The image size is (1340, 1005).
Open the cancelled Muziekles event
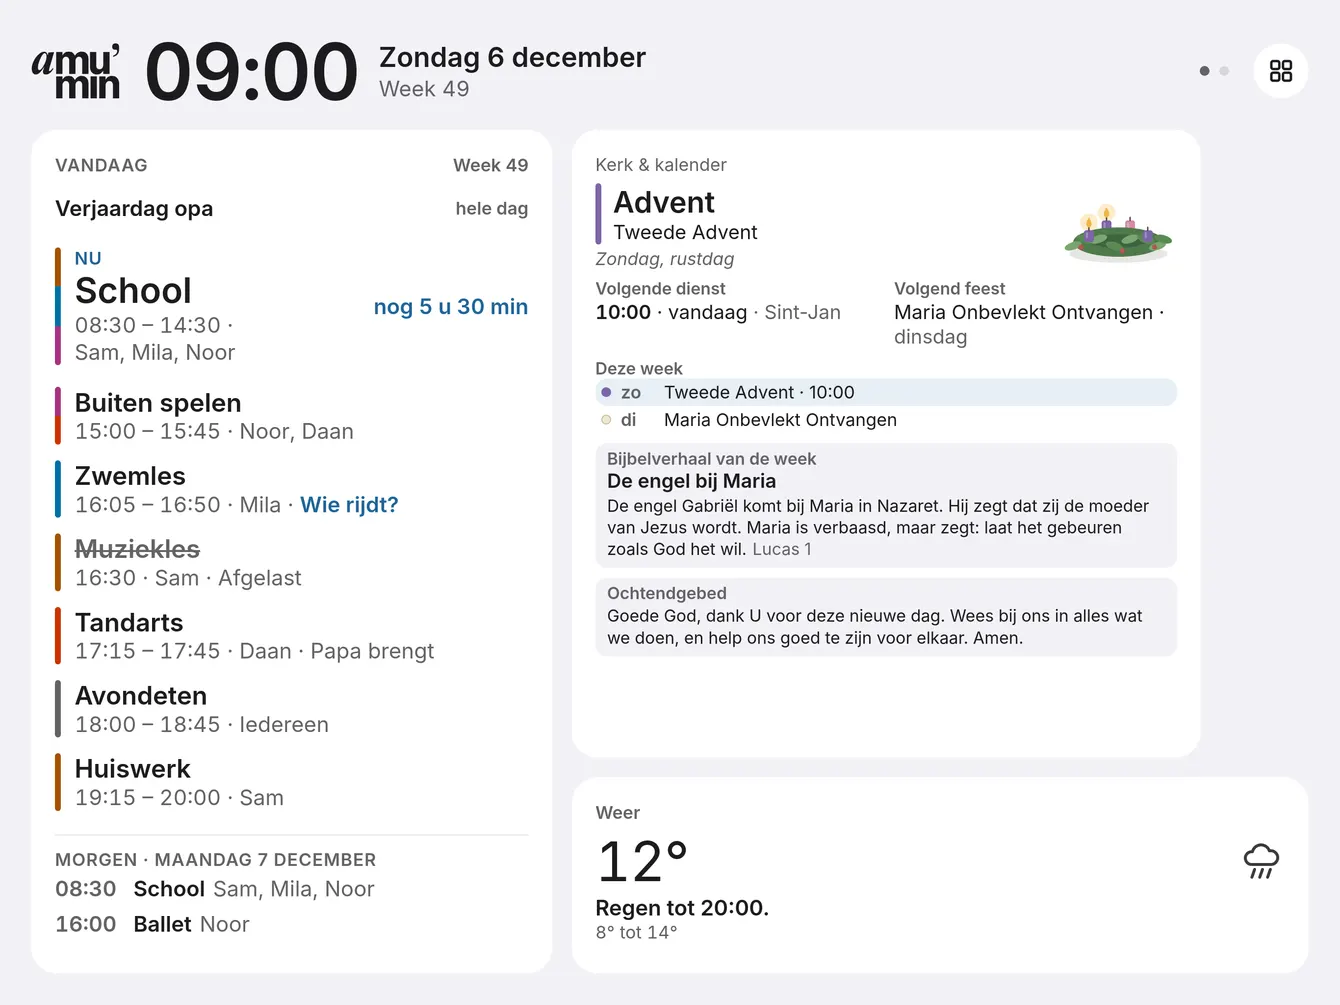pos(291,563)
